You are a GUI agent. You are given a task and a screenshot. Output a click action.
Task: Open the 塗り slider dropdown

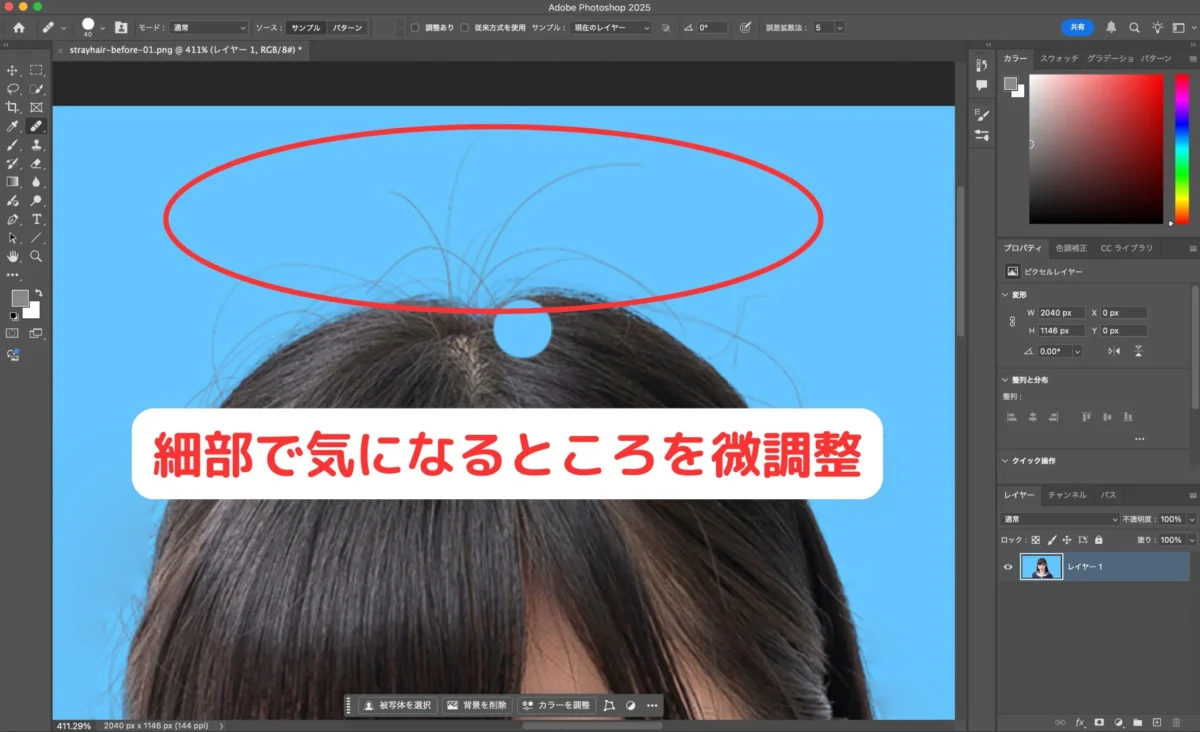point(1192,540)
